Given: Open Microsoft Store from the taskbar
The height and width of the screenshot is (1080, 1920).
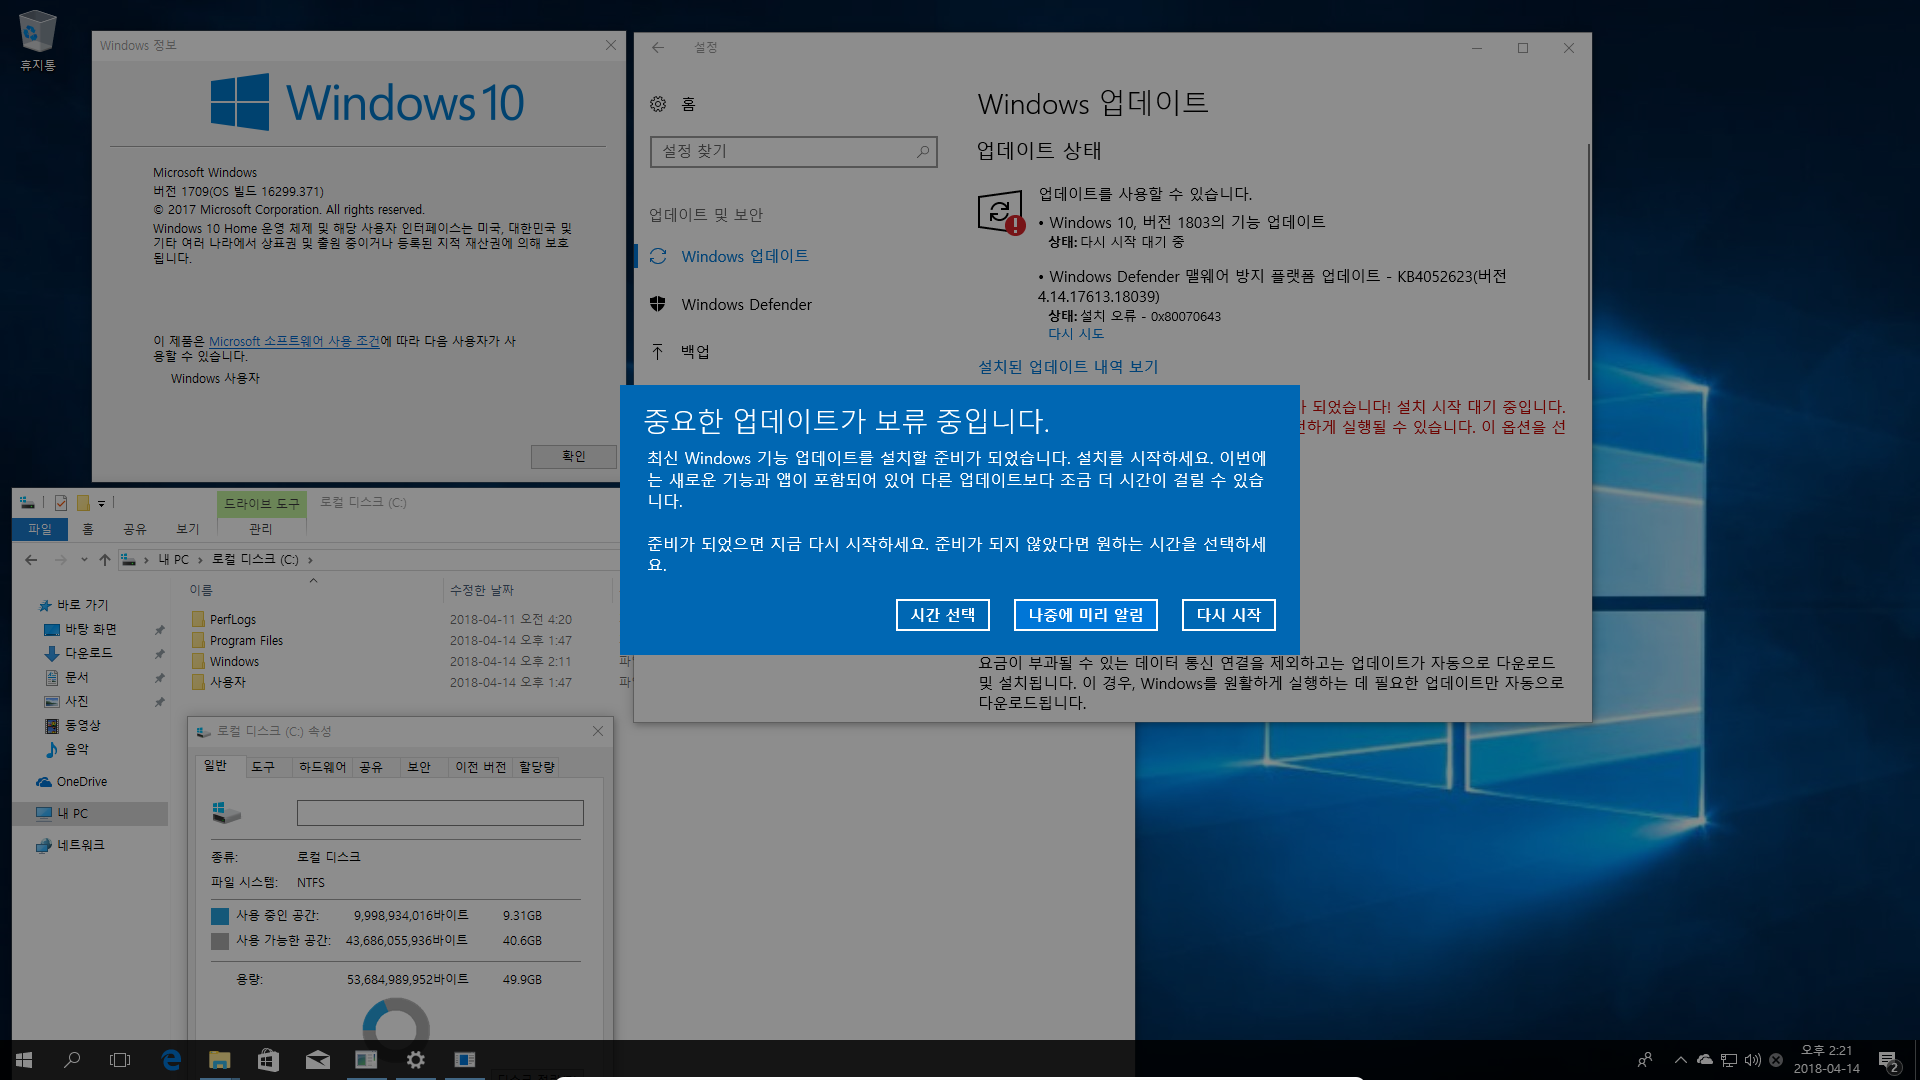Looking at the screenshot, I should click(x=268, y=1060).
